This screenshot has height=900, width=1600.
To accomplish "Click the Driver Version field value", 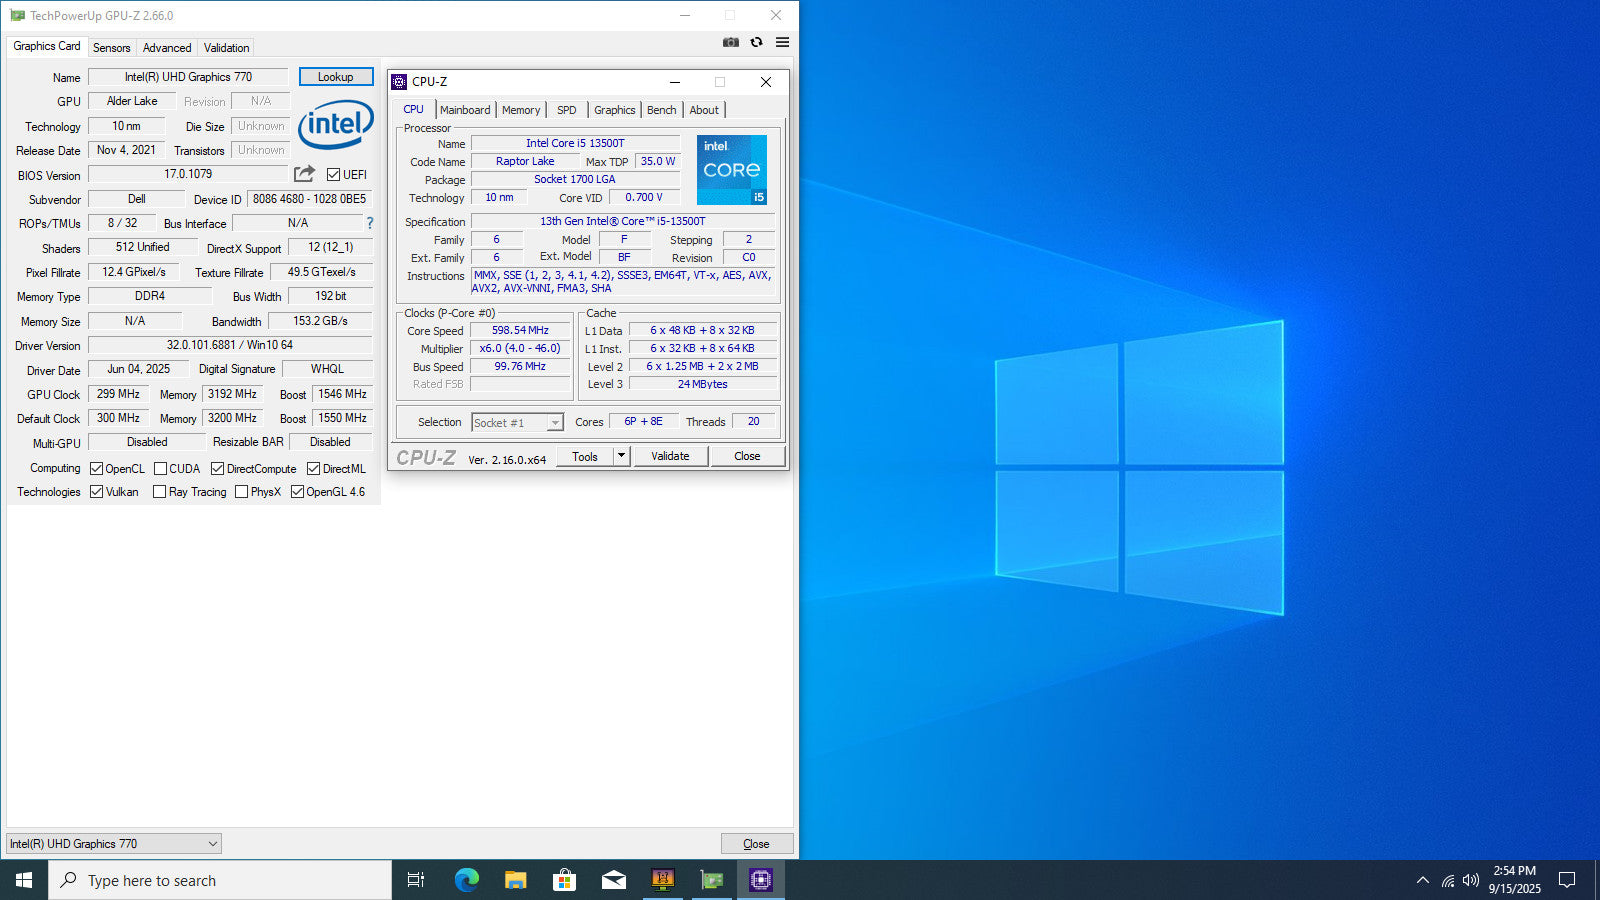I will 230,345.
